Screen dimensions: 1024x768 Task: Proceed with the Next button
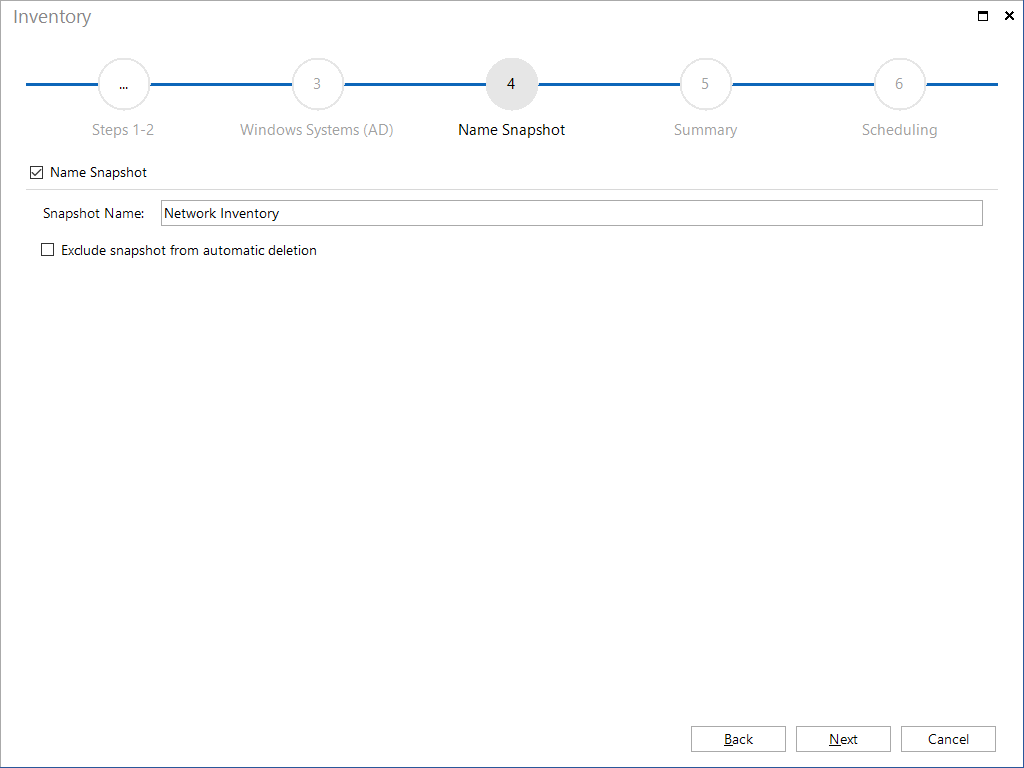tap(843, 739)
